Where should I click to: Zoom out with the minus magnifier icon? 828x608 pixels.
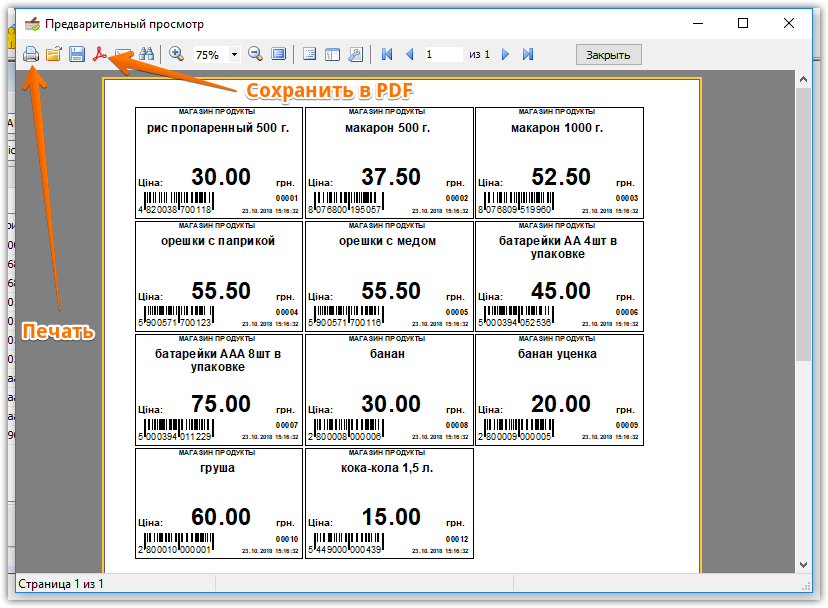pyautogui.click(x=256, y=54)
